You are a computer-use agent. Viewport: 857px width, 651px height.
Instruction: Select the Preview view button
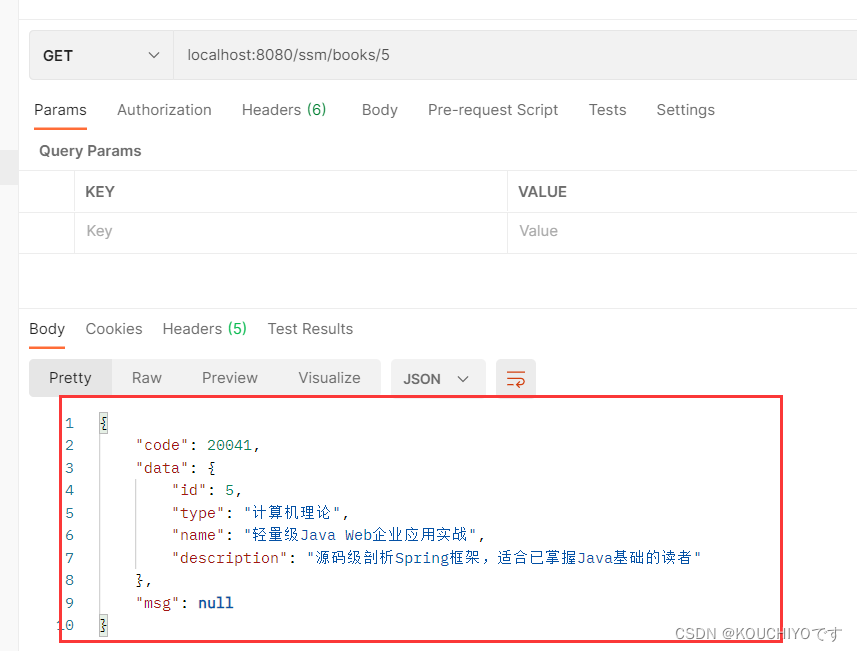pos(230,378)
